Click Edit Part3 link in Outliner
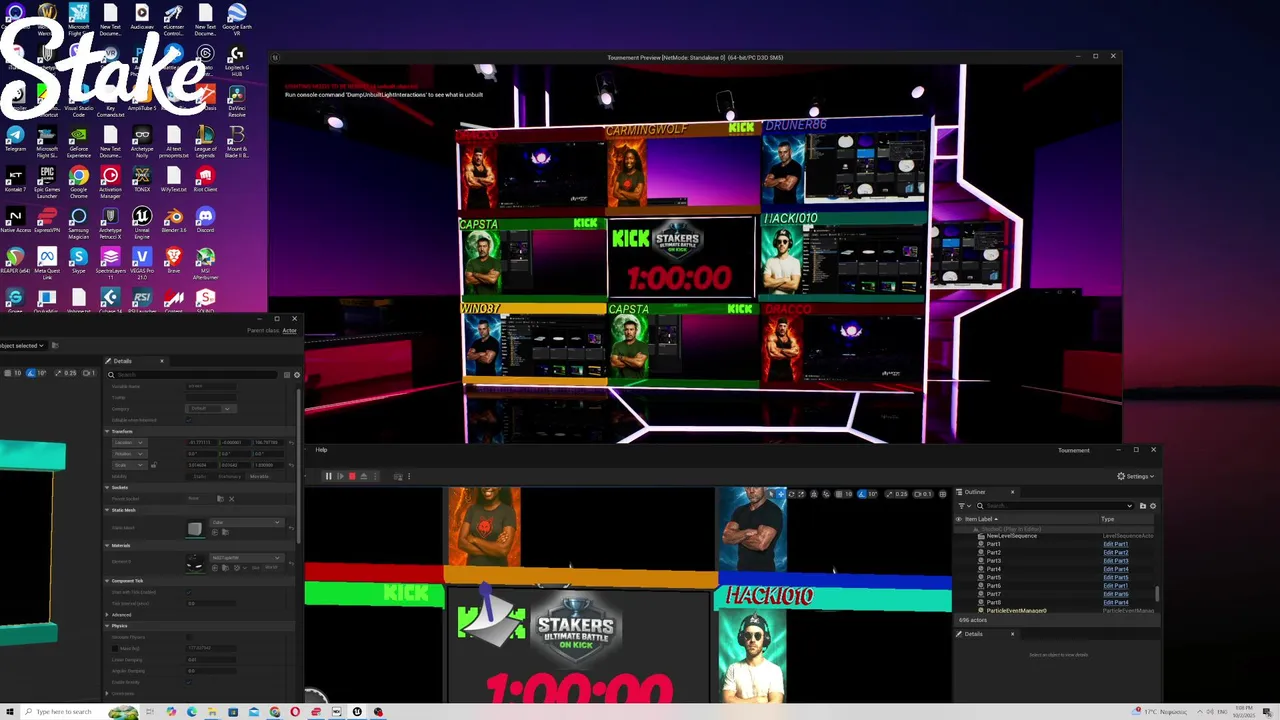The width and height of the screenshot is (1280, 720). [x=1115, y=561]
